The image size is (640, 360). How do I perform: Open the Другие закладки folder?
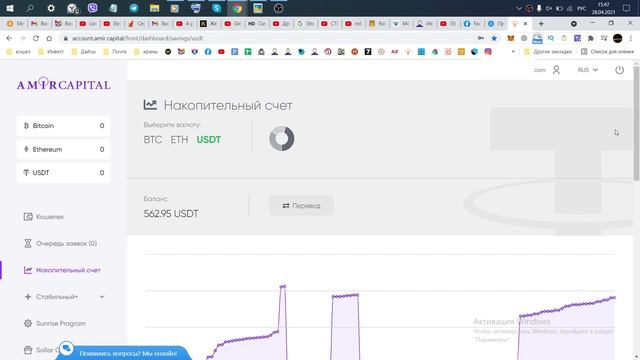coord(548,51)
